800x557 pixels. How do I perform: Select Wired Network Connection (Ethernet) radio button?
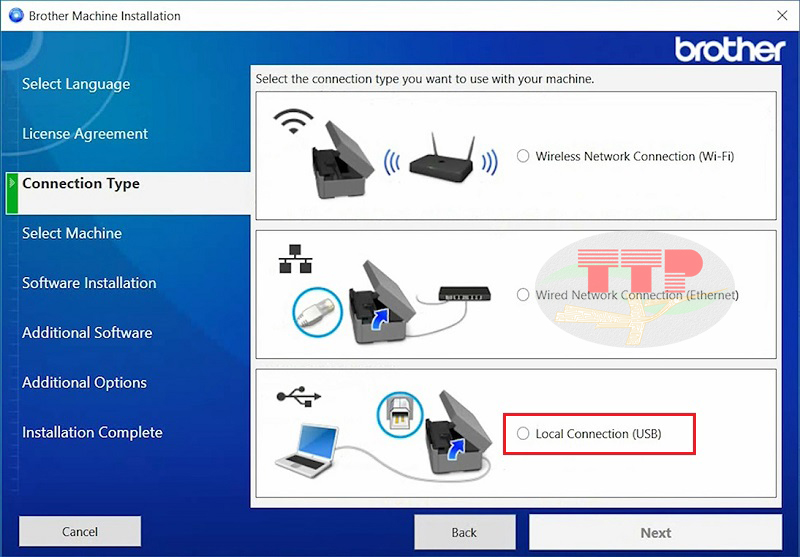pos(523,295)
